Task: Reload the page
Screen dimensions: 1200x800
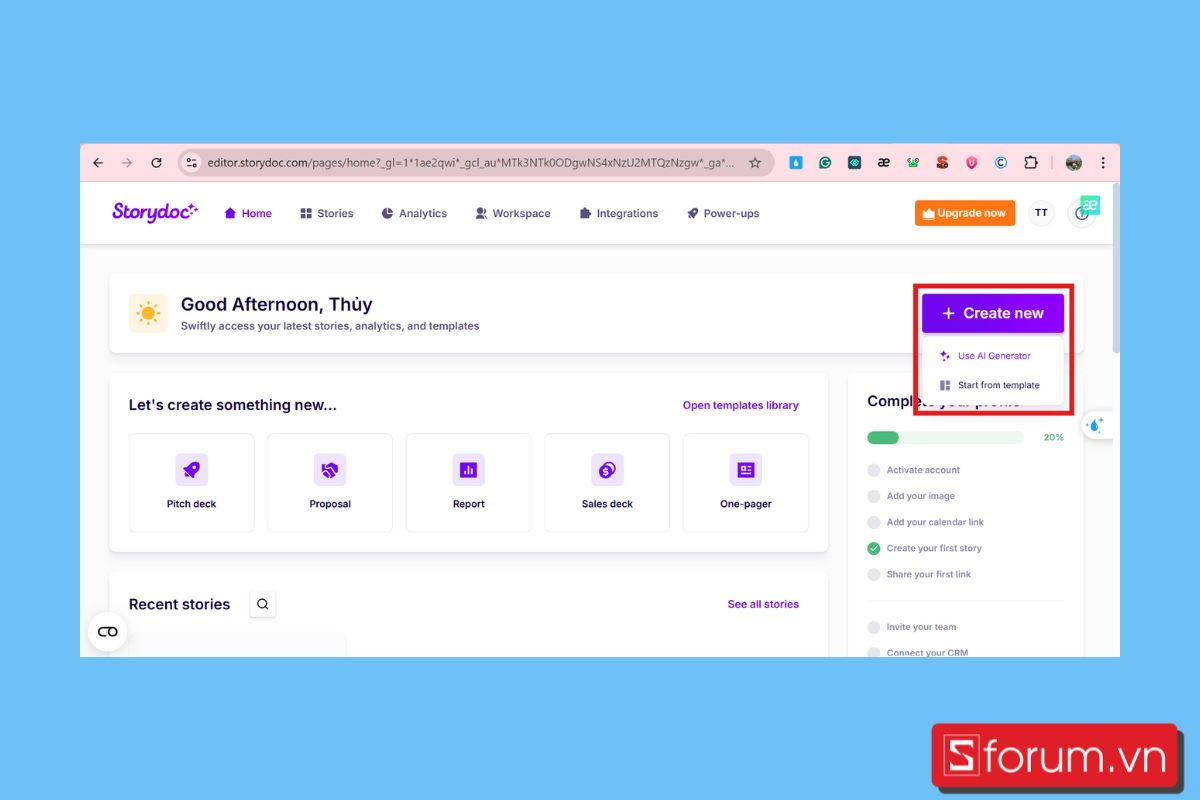Action: [156, 163]
